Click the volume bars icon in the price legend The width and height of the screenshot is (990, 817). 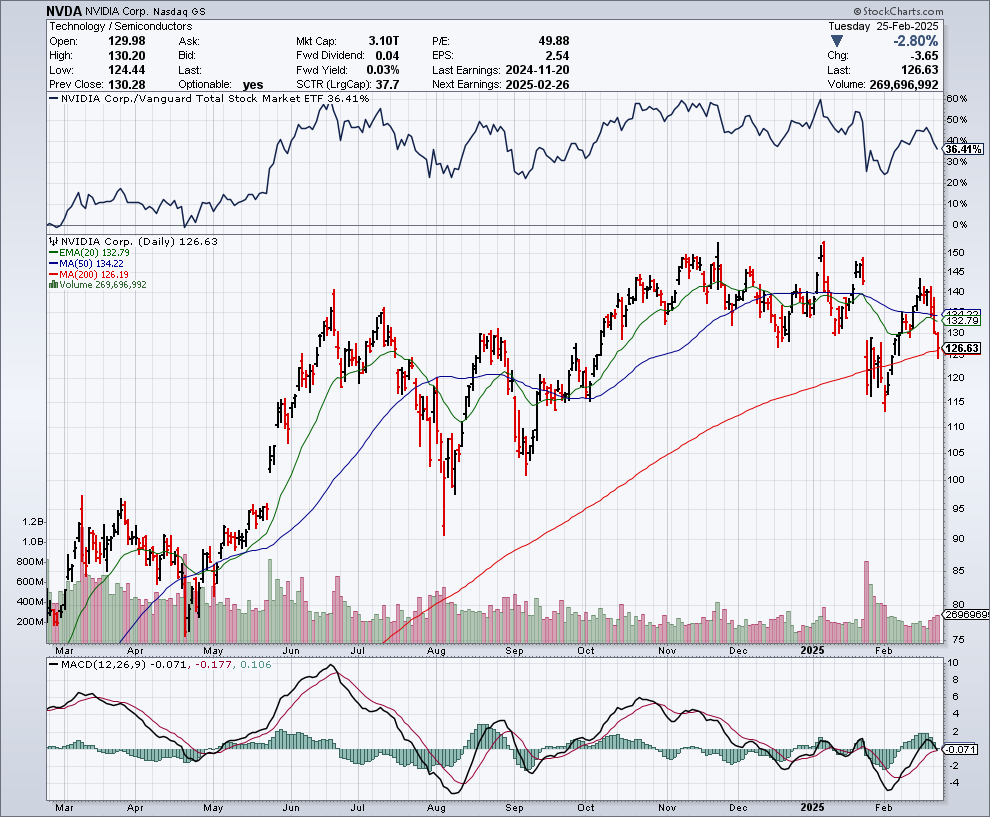(54, 285)
